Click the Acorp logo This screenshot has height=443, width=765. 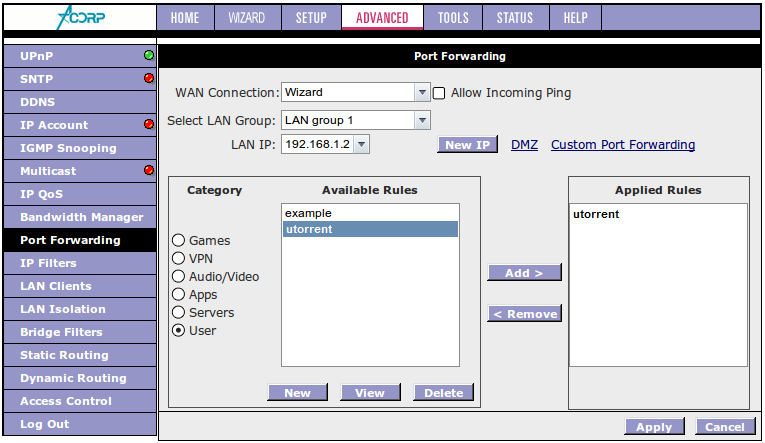(81, 18)
